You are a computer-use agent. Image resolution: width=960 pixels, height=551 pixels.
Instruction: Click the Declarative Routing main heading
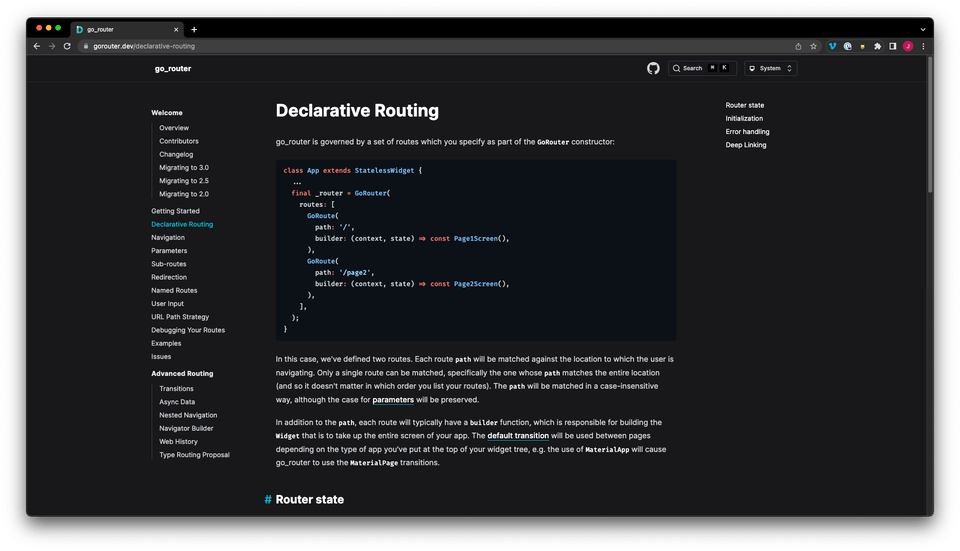pyautogui.click(x=357, y=111)
